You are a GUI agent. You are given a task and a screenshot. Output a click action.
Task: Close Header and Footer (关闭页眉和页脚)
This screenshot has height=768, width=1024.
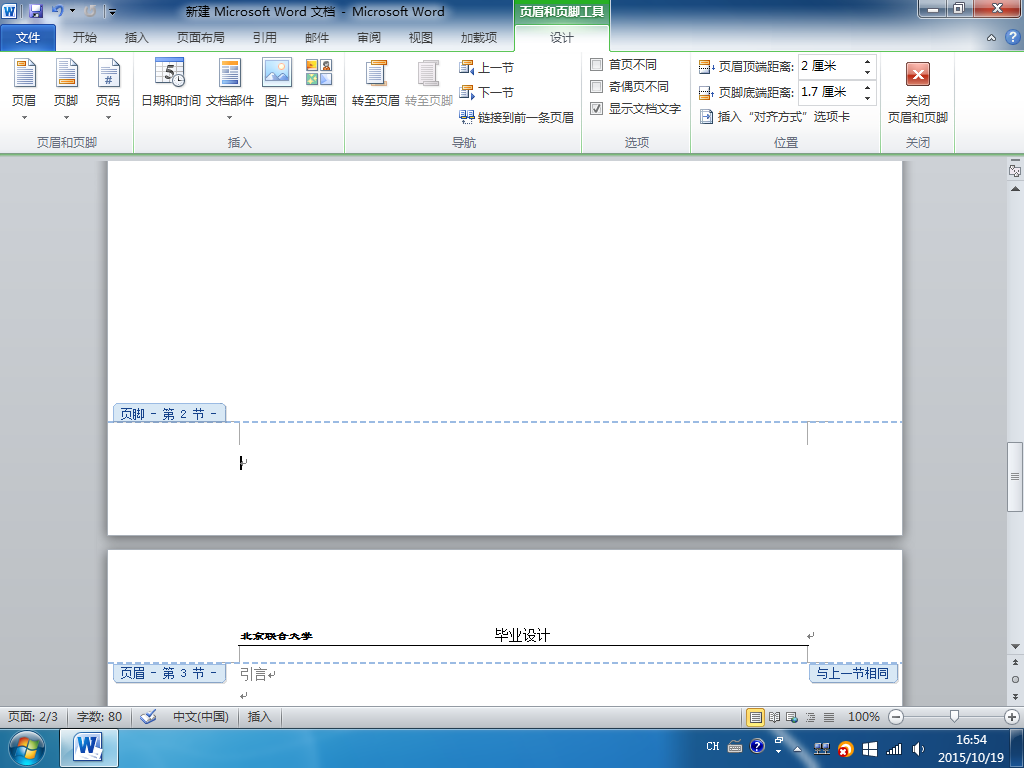tap(918, 91)
